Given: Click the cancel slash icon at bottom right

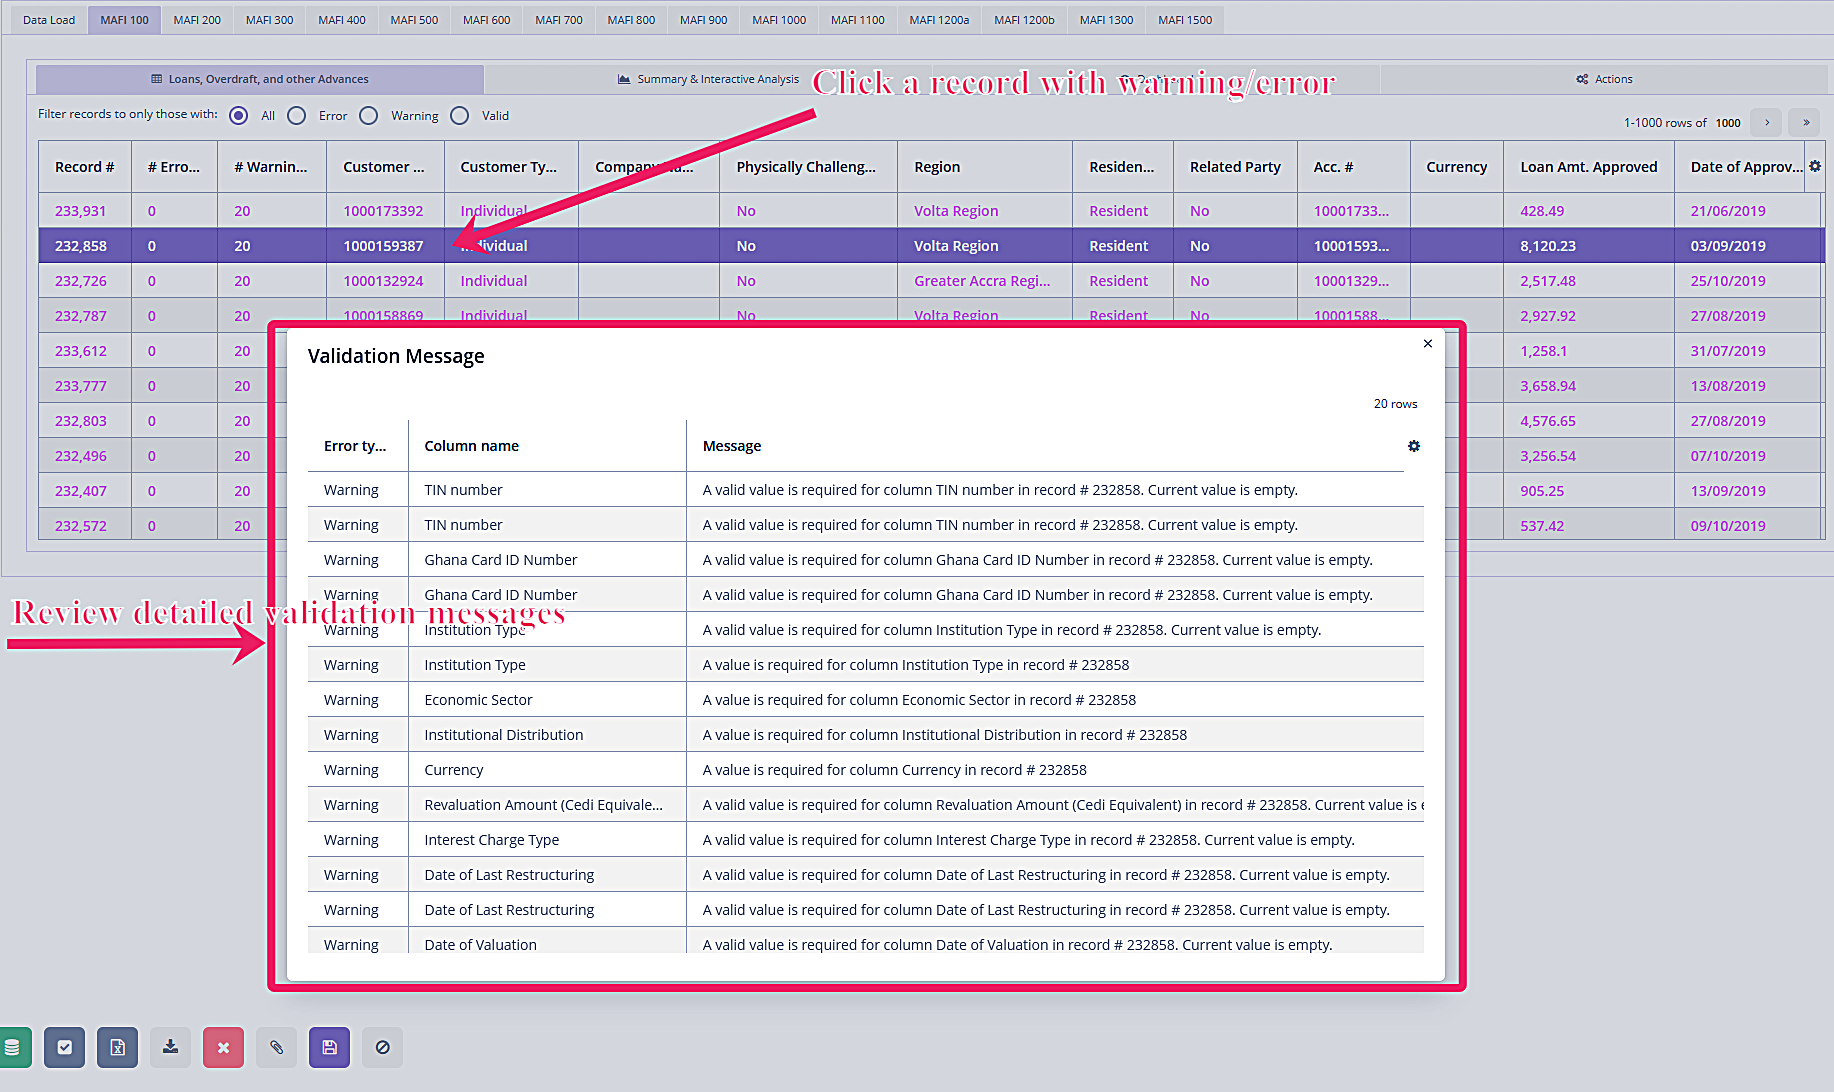Looking at the screenshot, I should pos(382,1047).
